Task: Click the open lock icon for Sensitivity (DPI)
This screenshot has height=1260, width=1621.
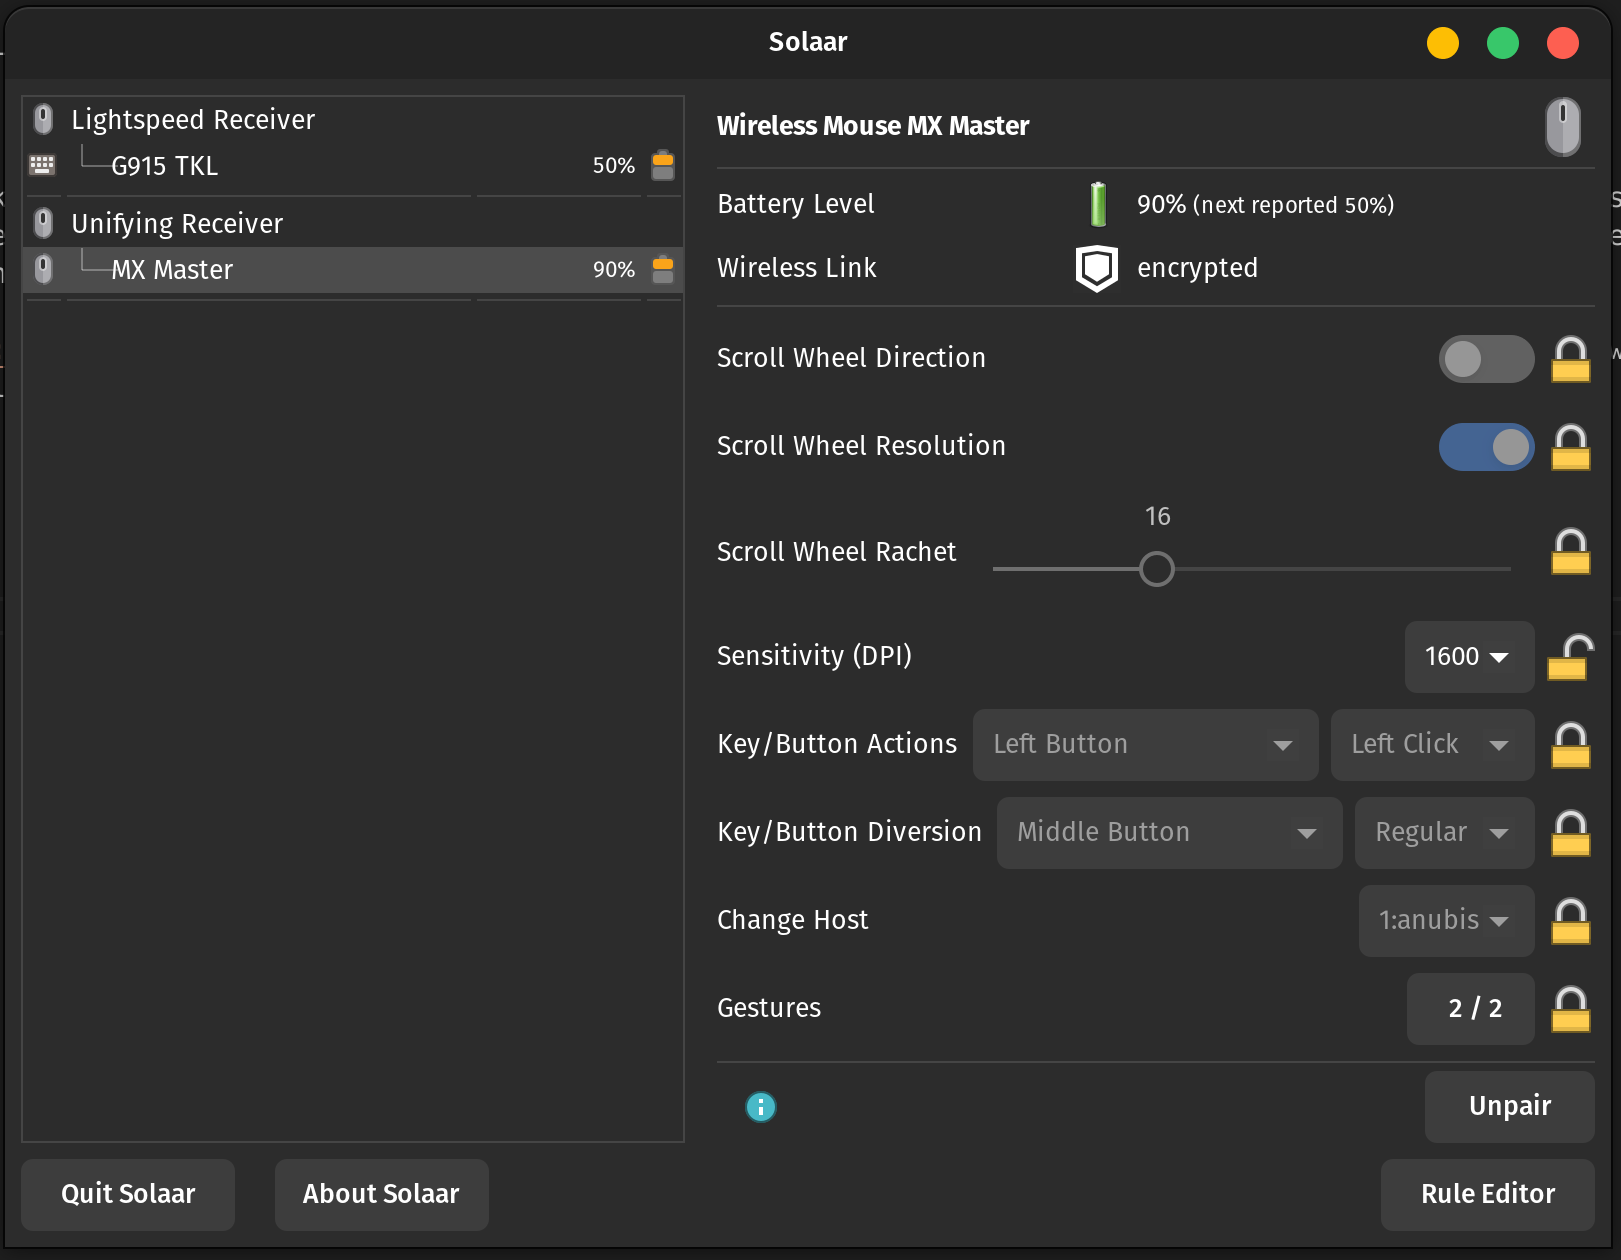Action: [x=1570, y=657]
